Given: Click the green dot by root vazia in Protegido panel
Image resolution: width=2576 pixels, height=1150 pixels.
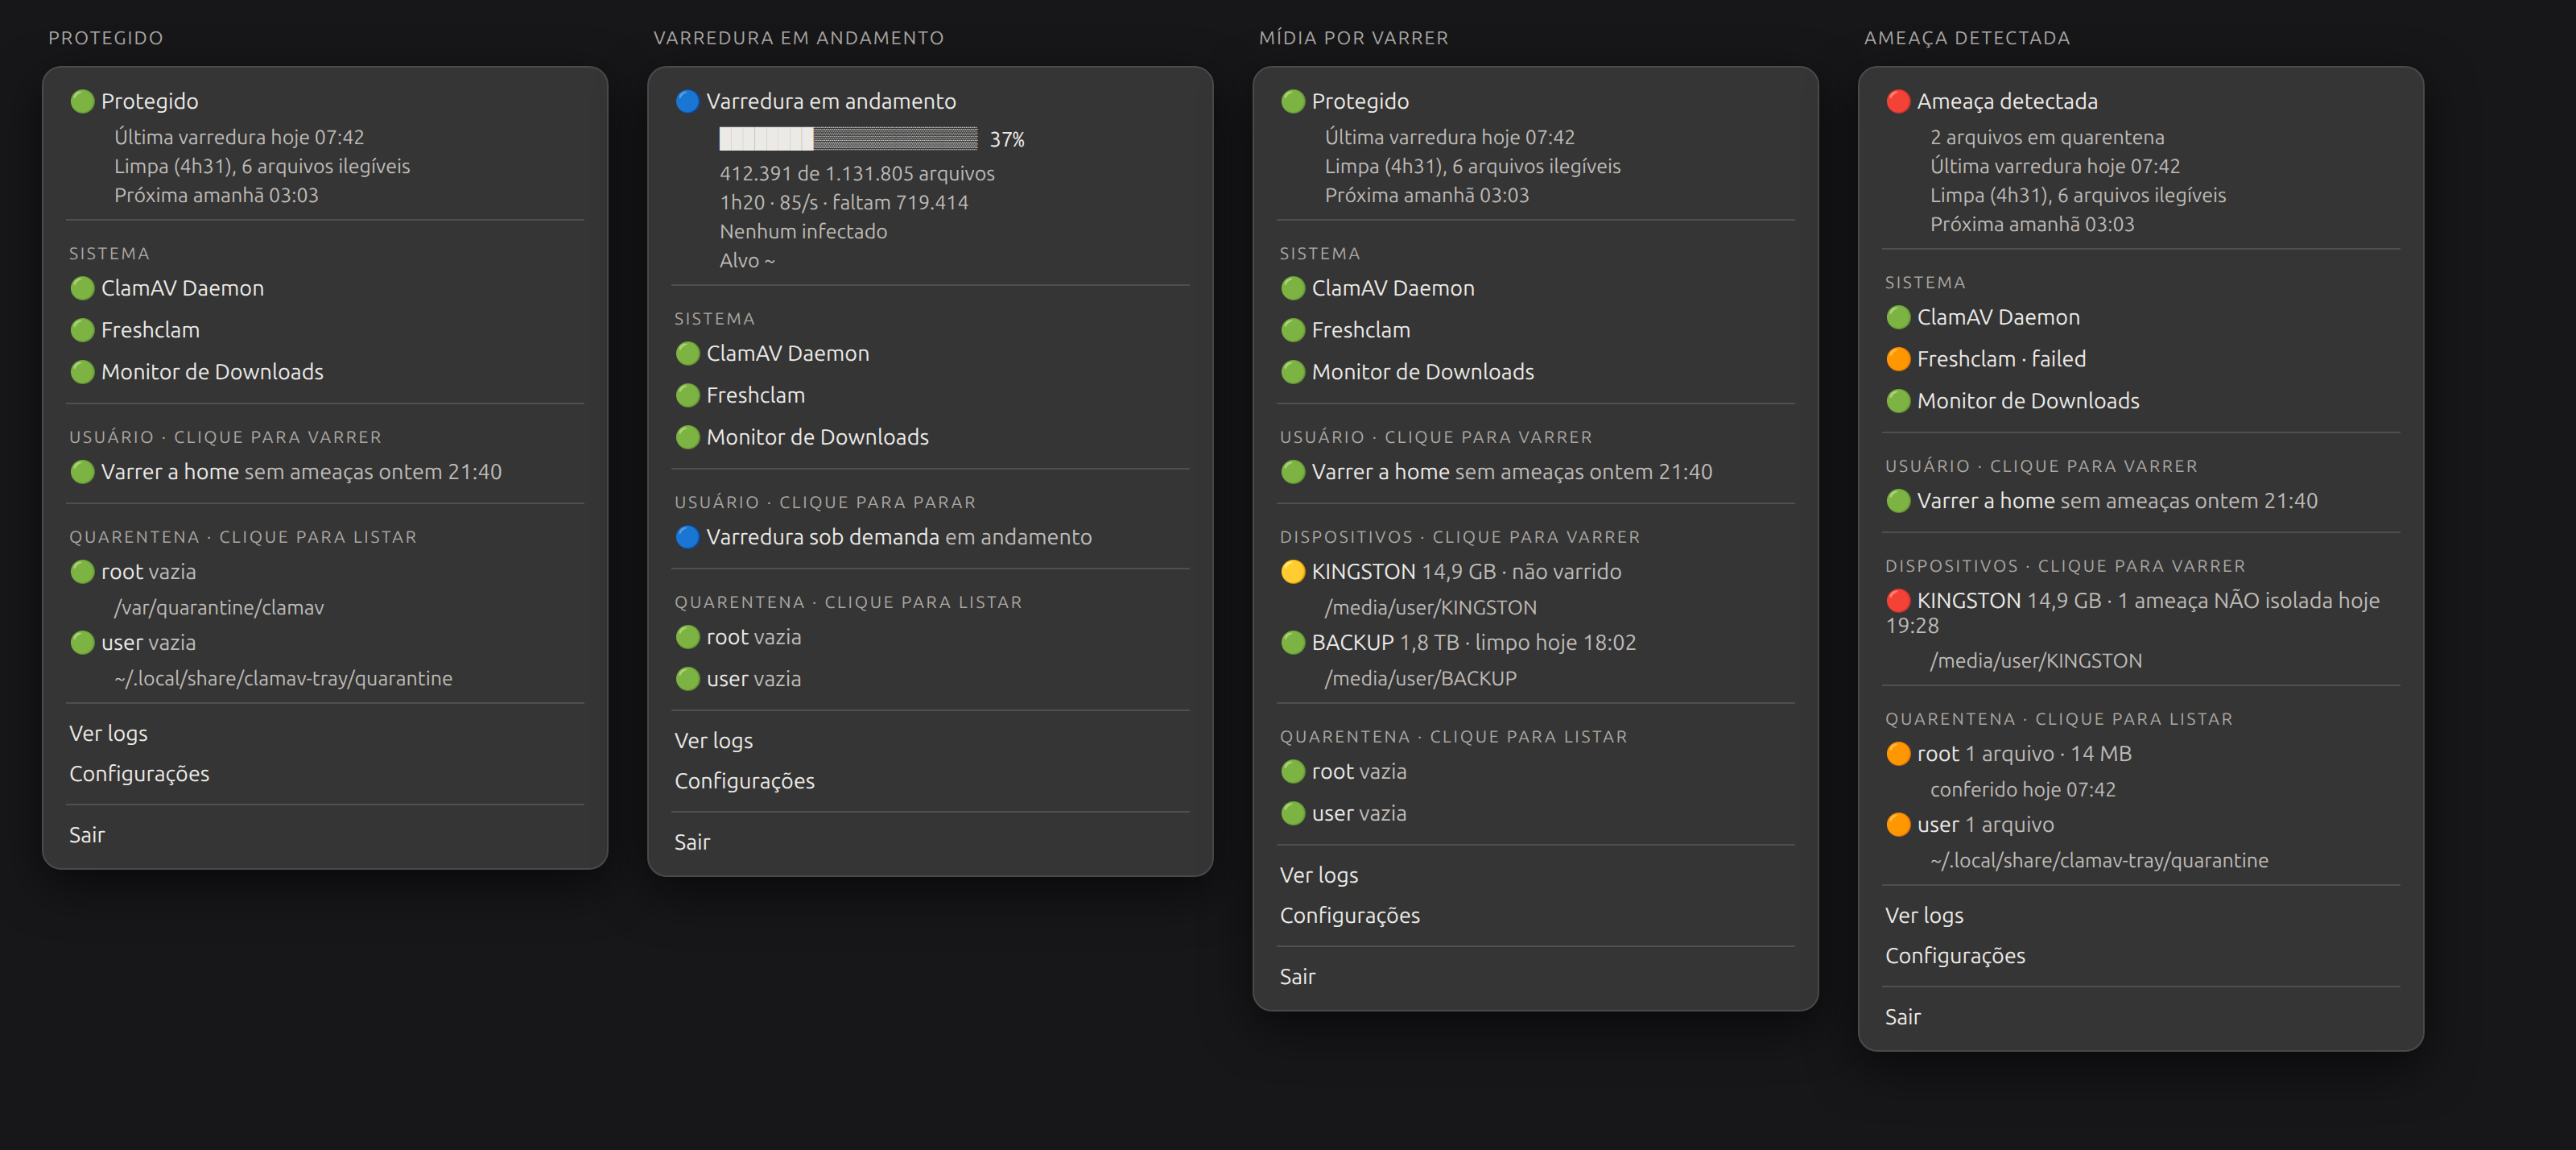Looking at the screenshot, I should [82, 572].
